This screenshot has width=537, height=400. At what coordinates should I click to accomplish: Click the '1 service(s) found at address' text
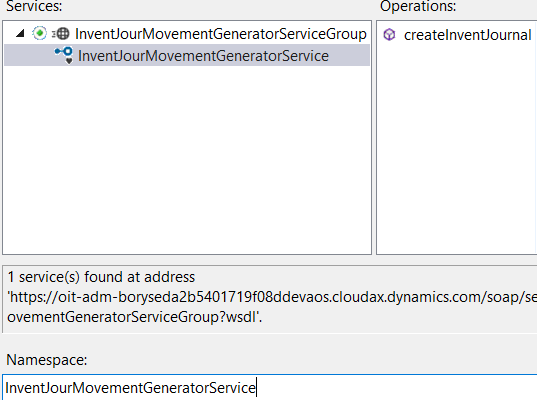[x=101, y=277]
